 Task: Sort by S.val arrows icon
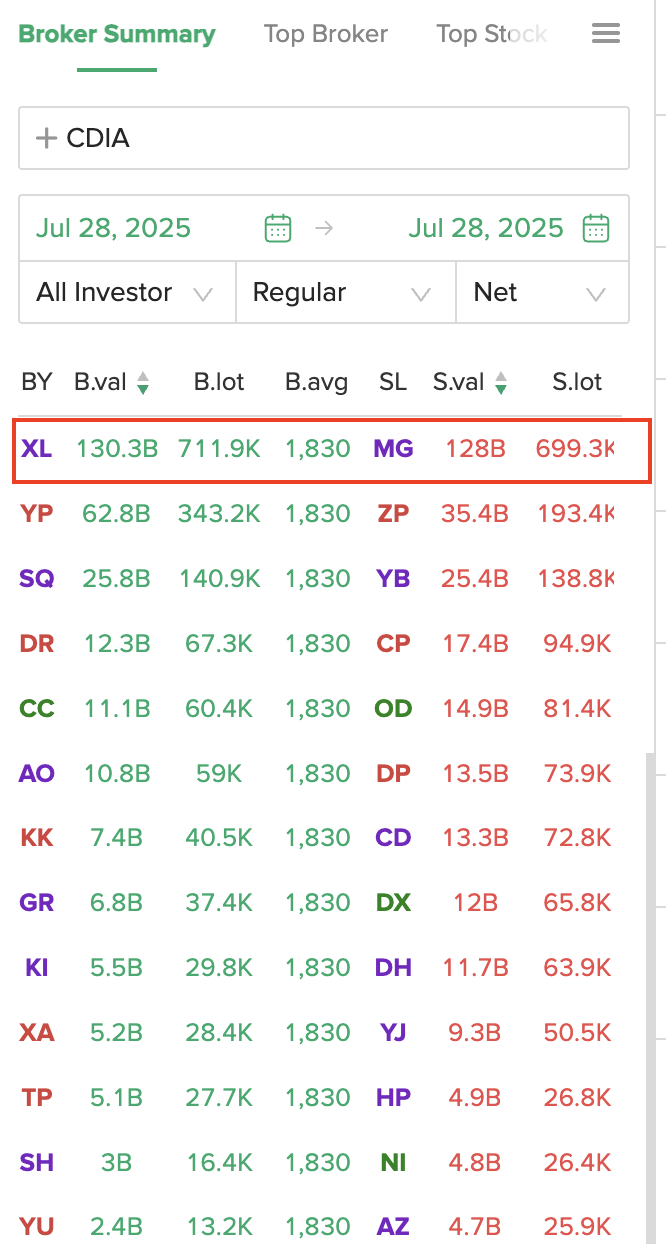click(x=501, y=382)
